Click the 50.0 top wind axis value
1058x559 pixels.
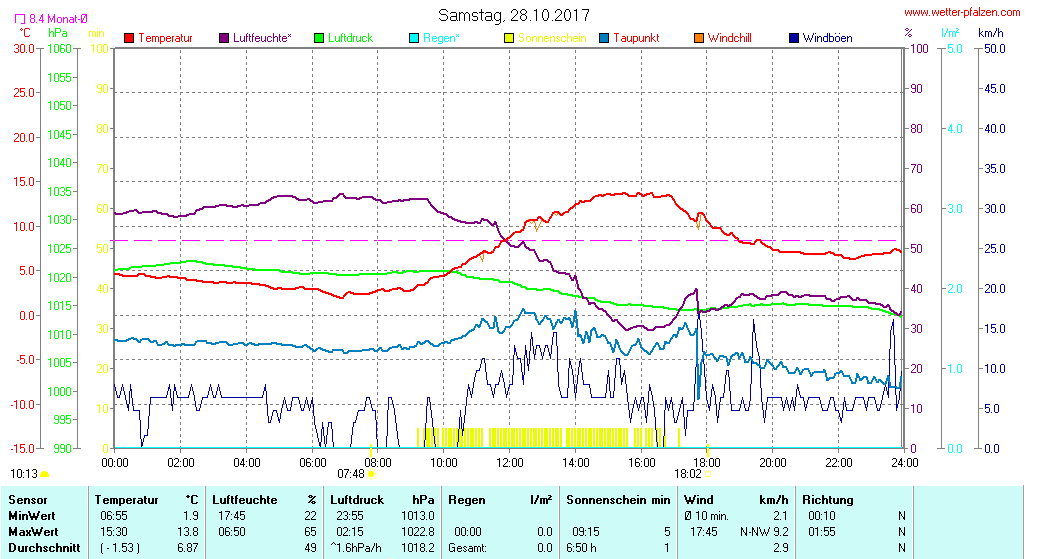click(995, 49)
